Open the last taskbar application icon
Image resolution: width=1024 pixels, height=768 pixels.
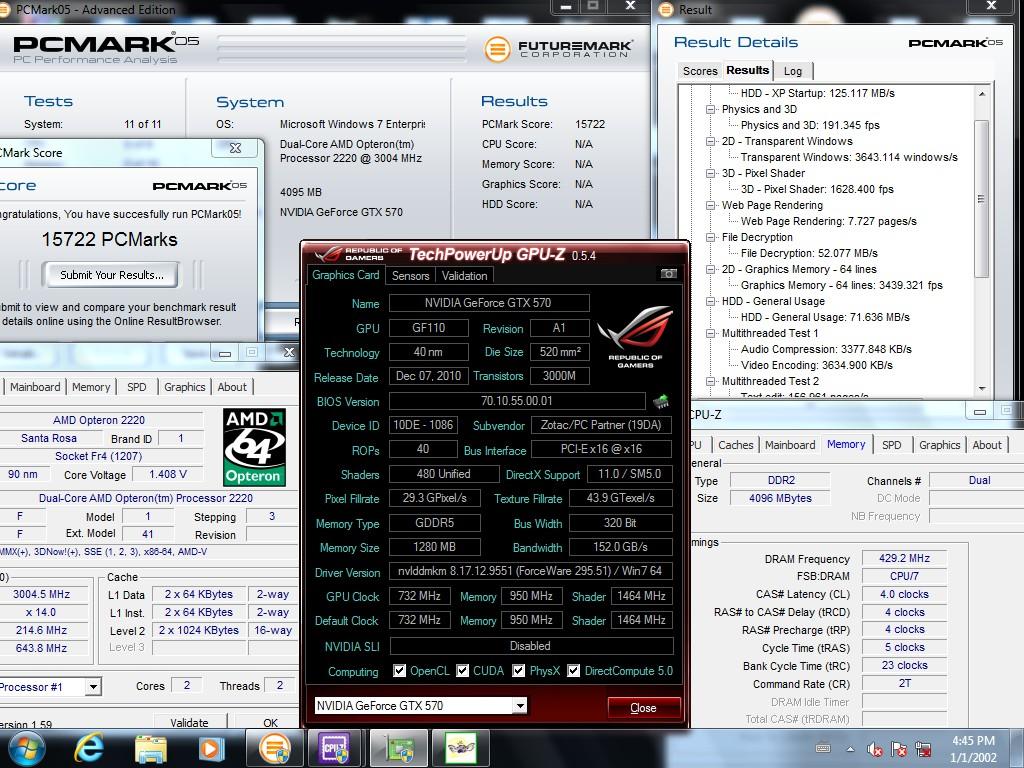click(x=460, y=748)
